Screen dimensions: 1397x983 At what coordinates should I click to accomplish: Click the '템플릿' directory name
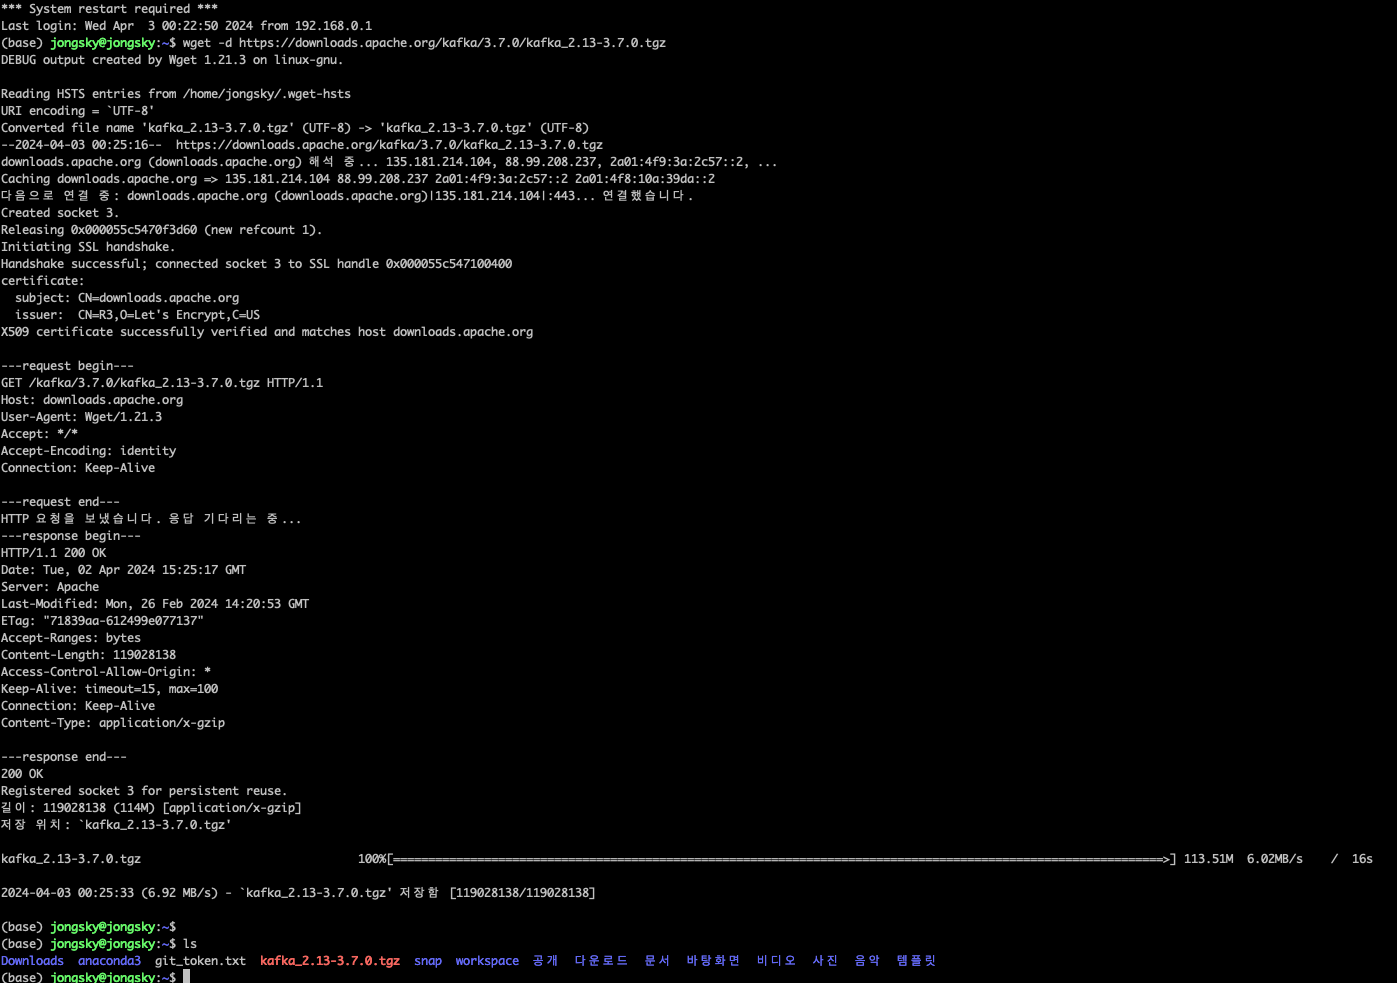[916, 961]
